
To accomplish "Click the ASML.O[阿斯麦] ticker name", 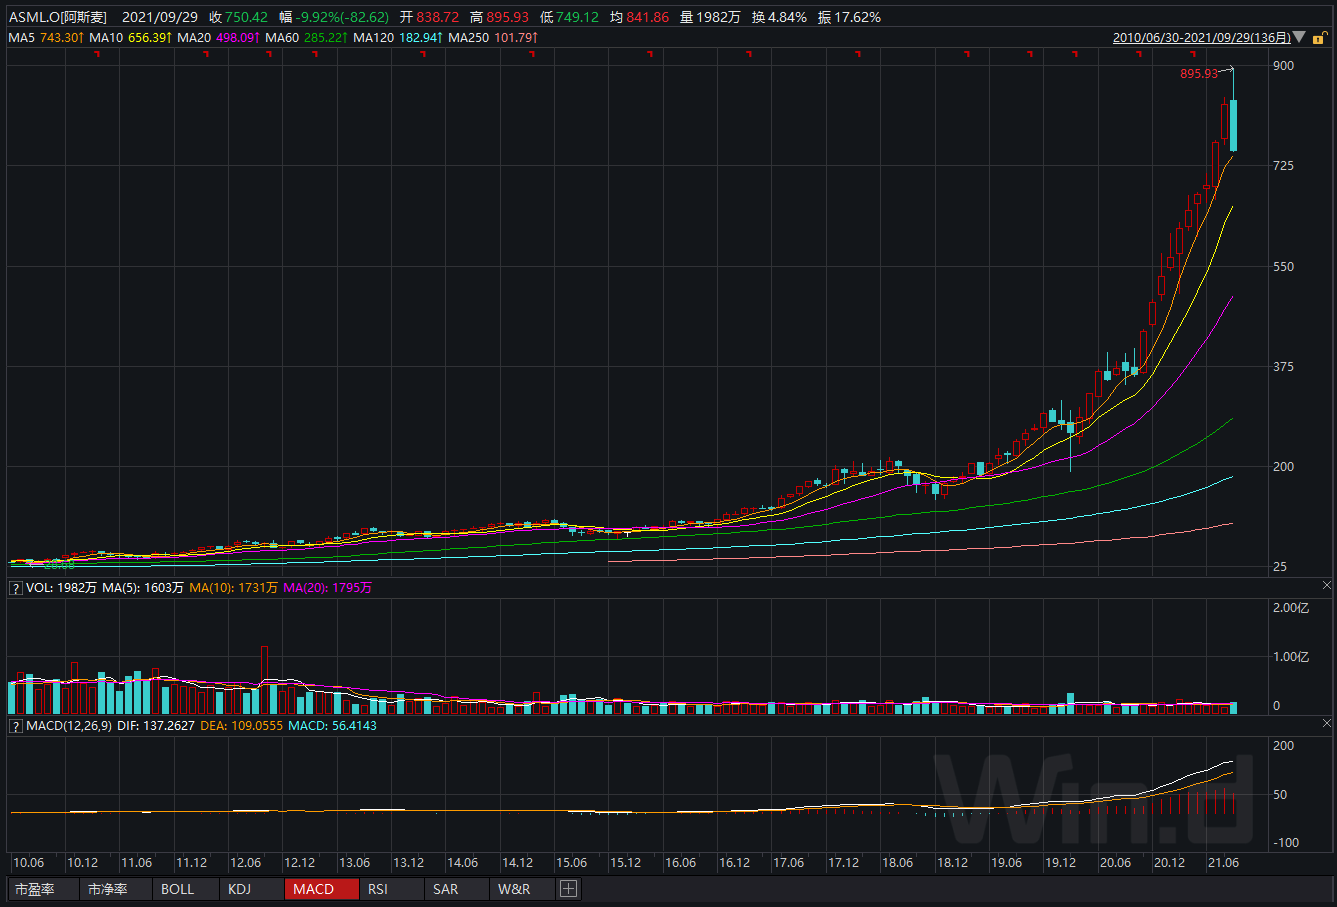I will coord(58,17).
